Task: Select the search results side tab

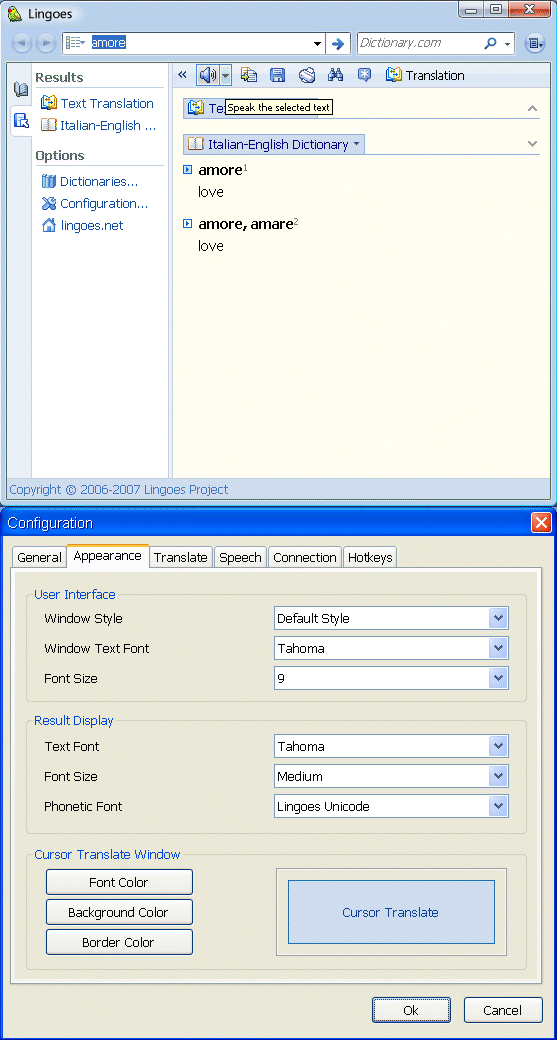Action: point(21,121)
